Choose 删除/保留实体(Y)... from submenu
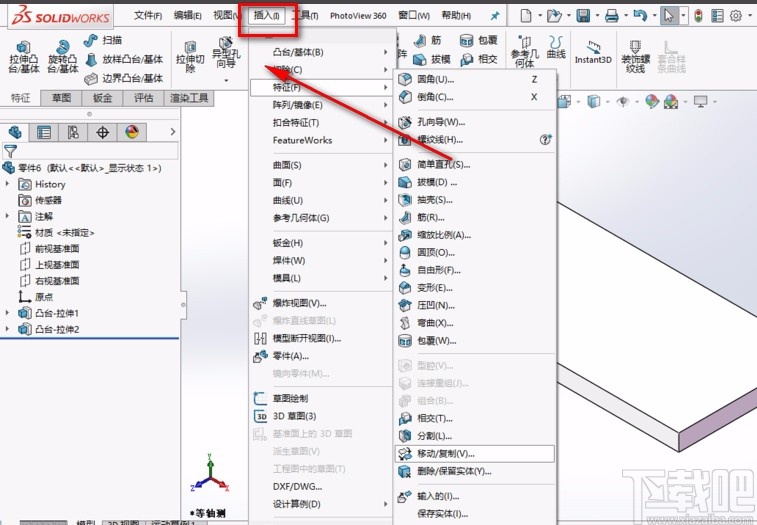The height and width of the screenshot is (525, 757). [x=476, y=471]
